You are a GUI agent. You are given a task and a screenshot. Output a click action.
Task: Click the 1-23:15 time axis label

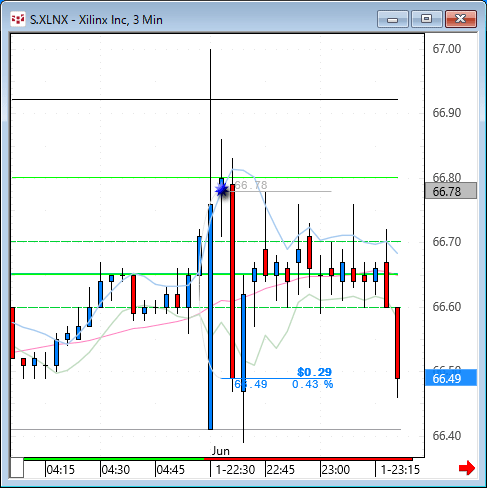point(400,470)
